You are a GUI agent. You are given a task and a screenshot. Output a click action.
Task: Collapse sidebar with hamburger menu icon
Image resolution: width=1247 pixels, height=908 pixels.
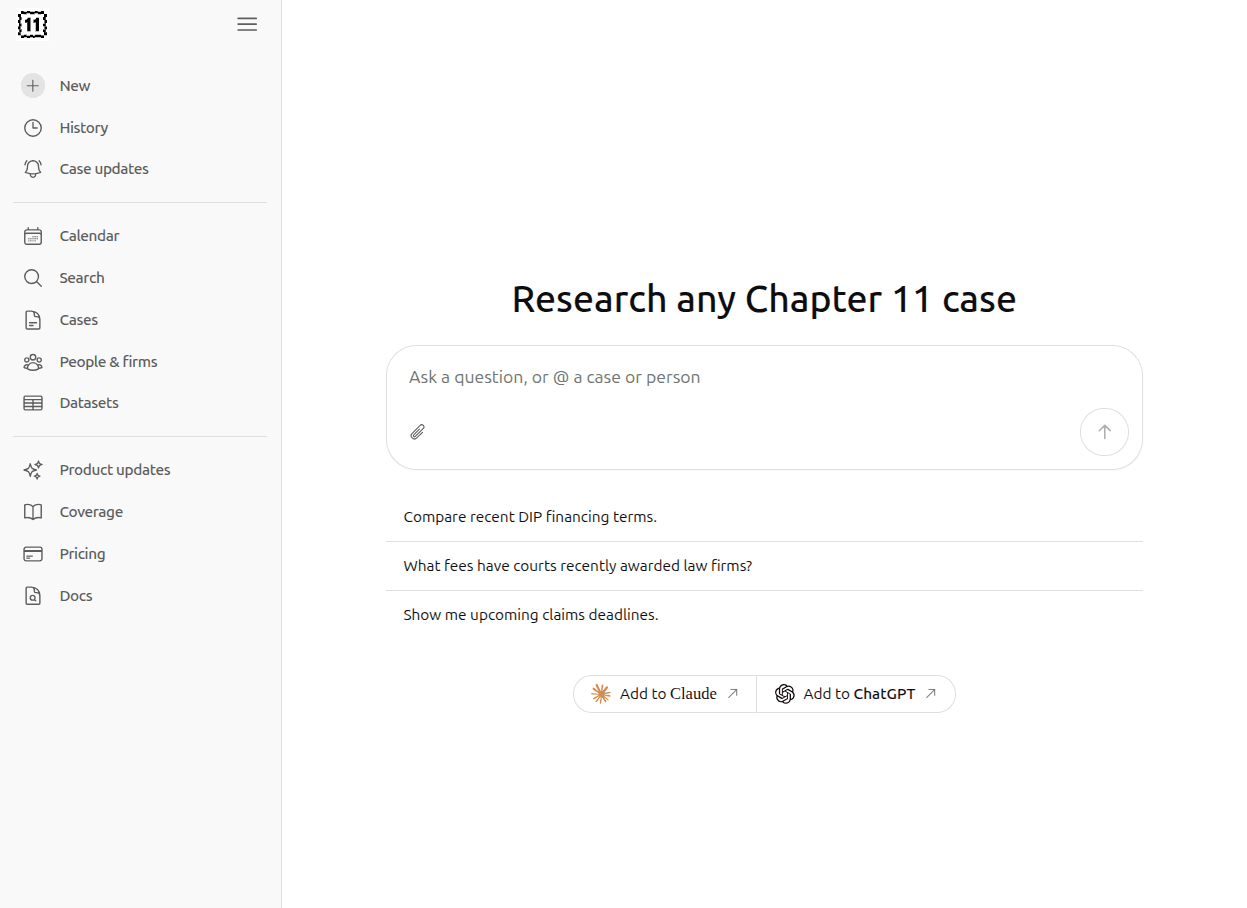[x=247, y=25]
